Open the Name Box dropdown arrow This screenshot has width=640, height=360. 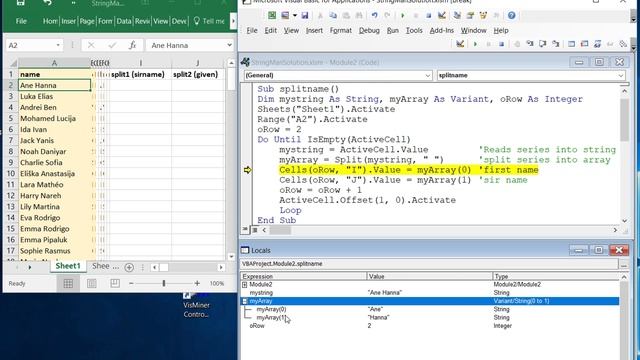tap(58, 45)
